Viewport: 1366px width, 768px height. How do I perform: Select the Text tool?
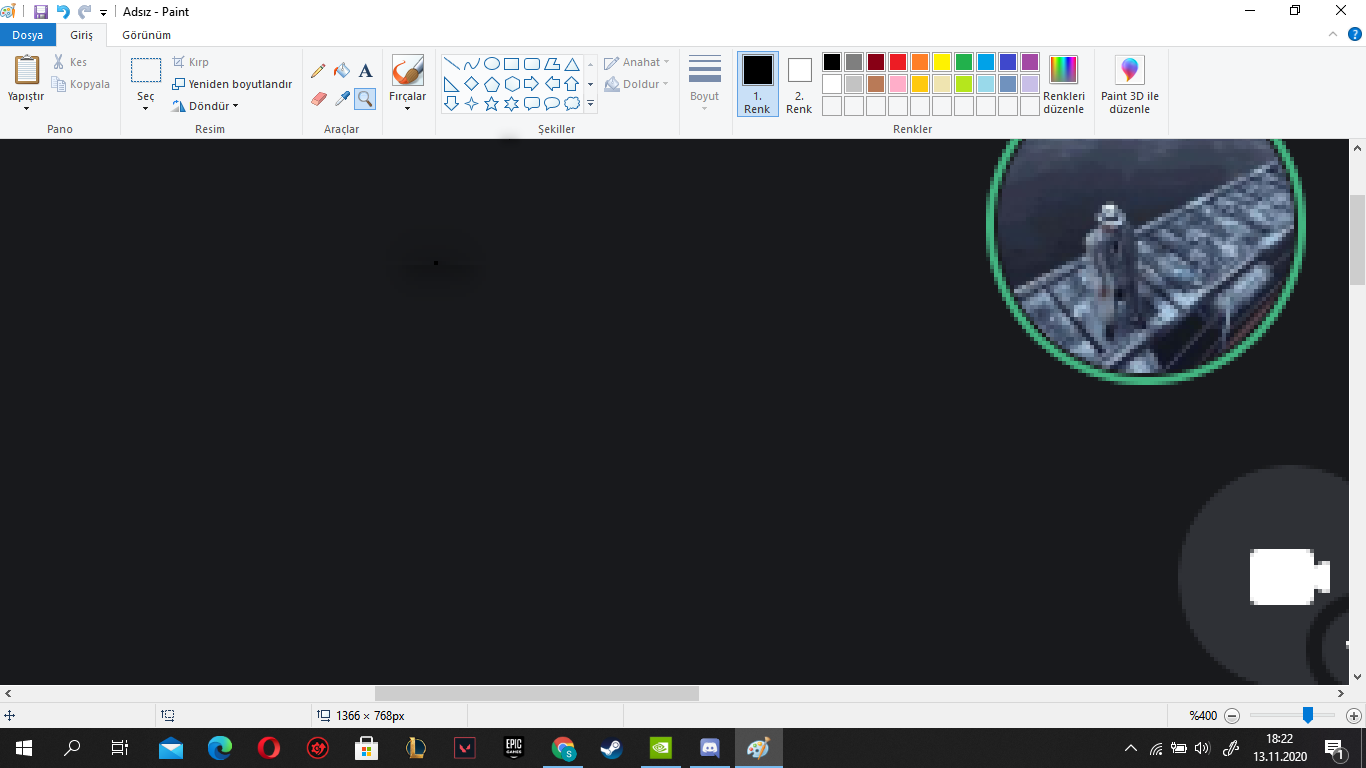pos(365,71)
